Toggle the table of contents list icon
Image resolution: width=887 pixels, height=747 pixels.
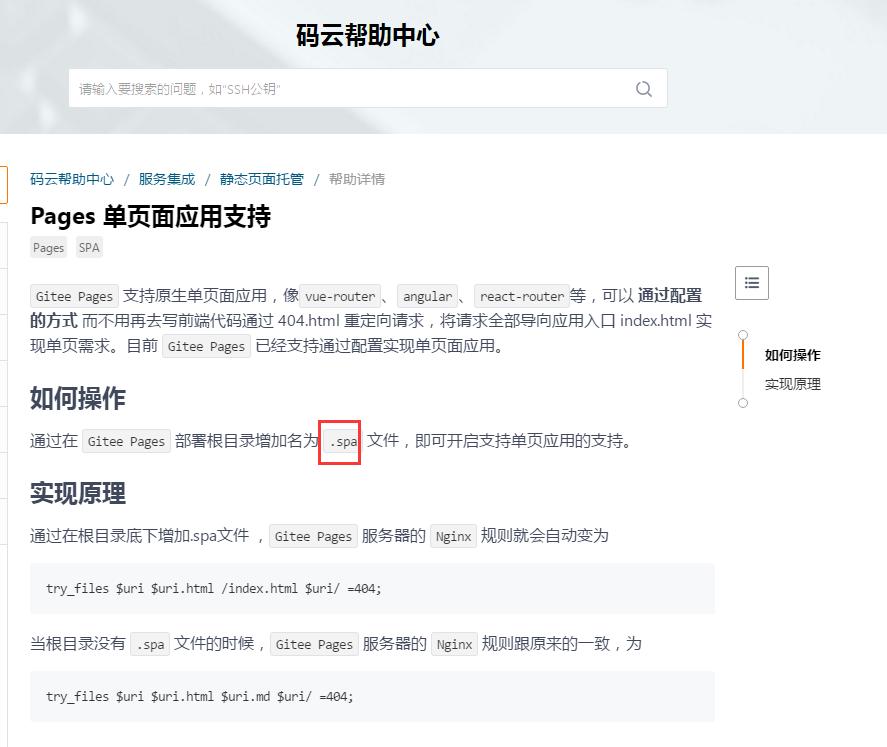tap(752, 283)
